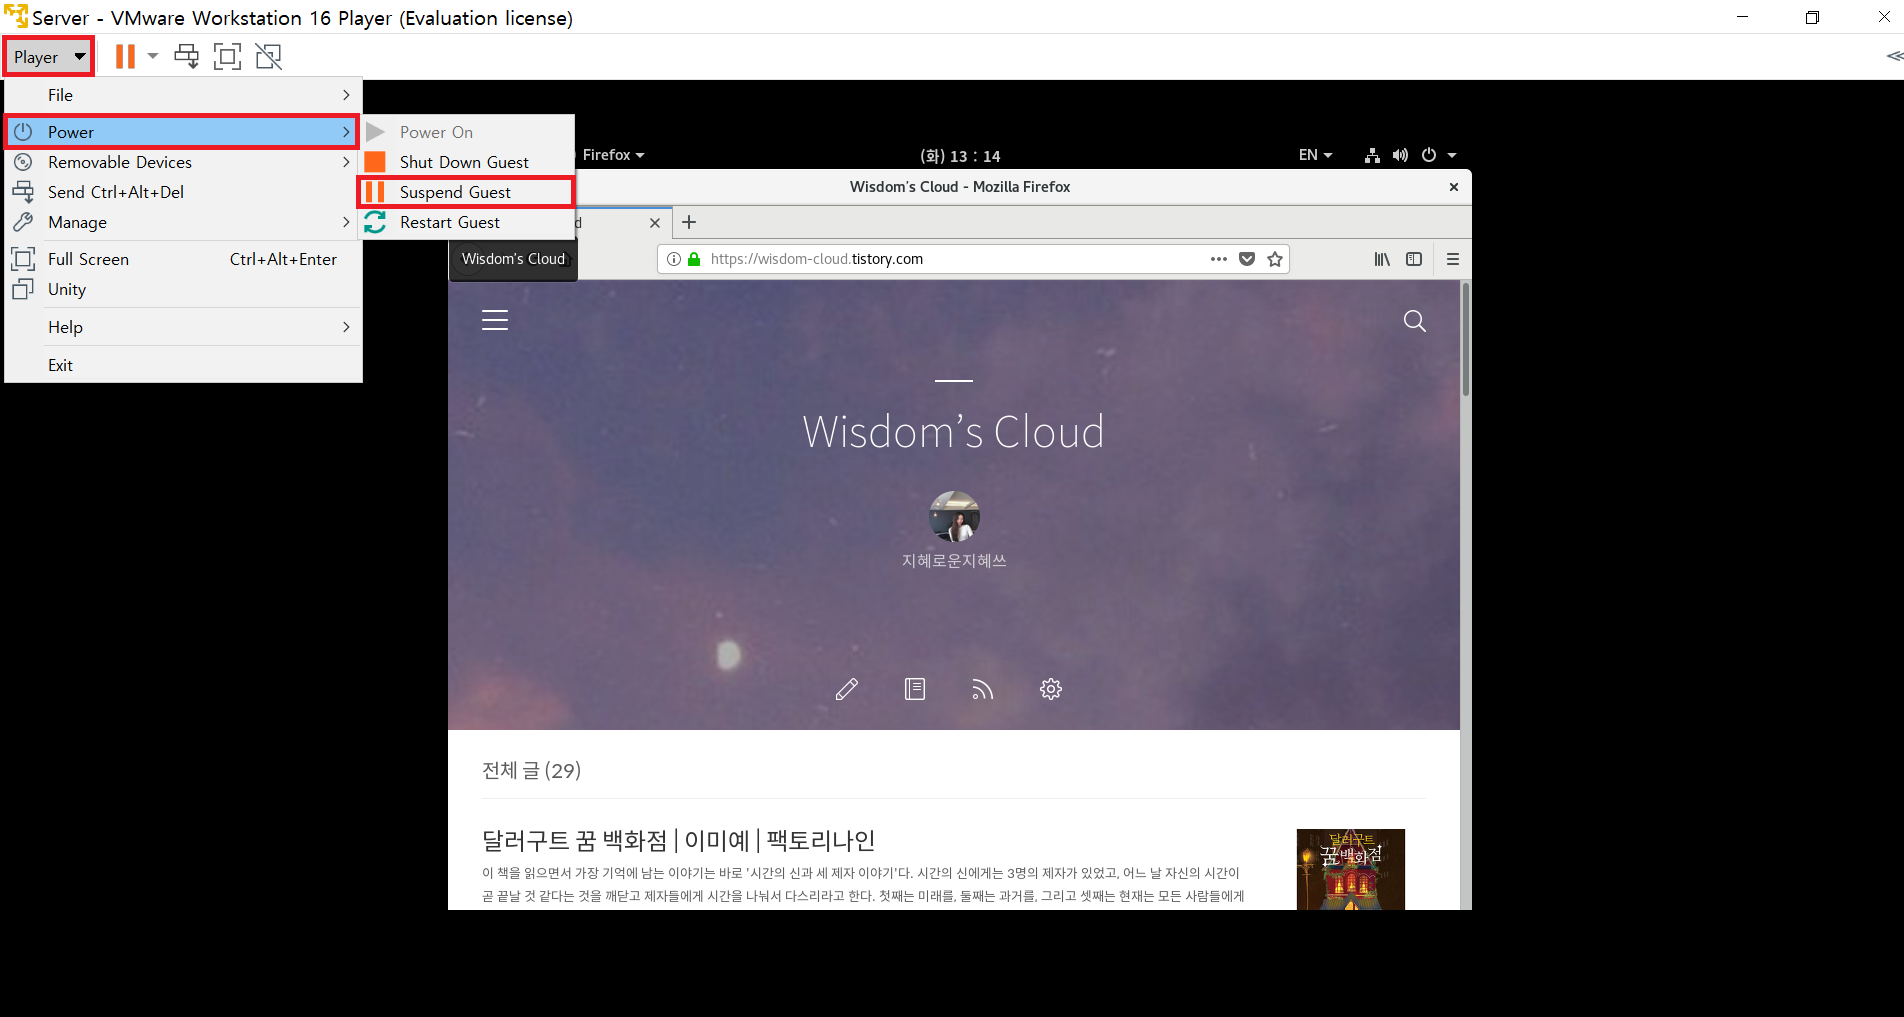Click the network status icon in guest top bar

[1372, 155]
